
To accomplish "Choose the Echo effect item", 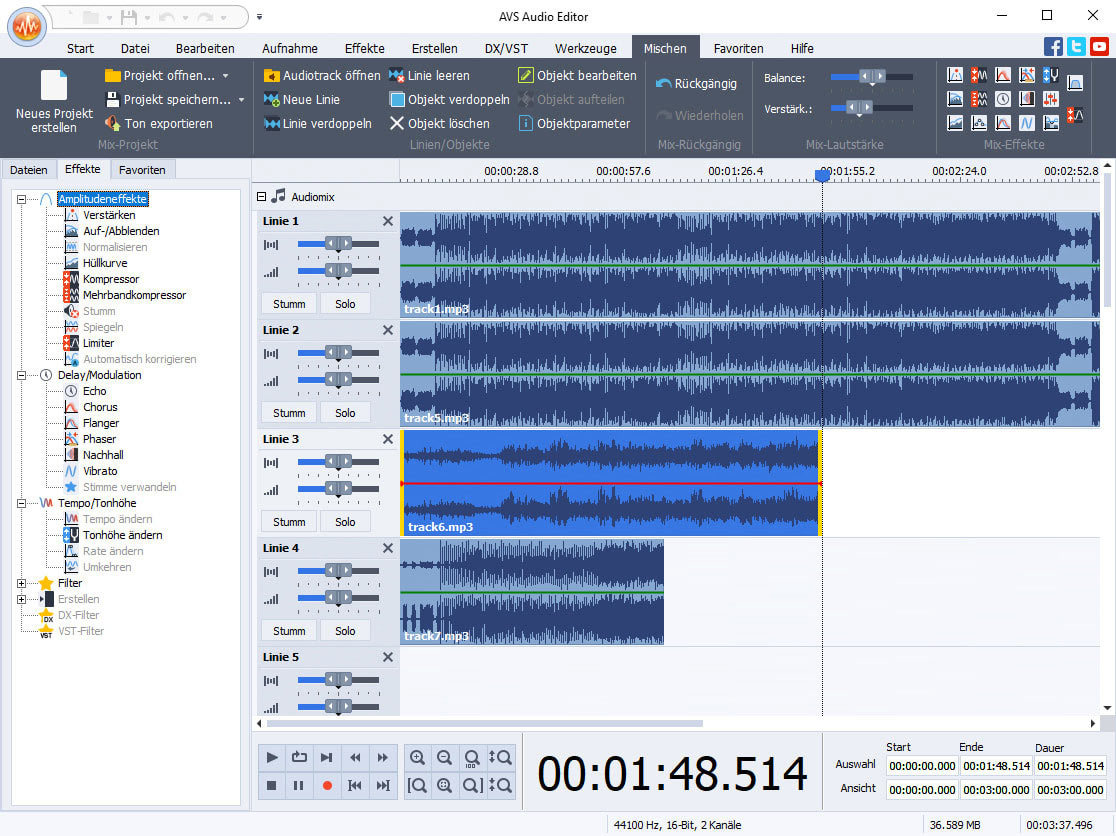I will pyautogui.click(x=94, y=391).
